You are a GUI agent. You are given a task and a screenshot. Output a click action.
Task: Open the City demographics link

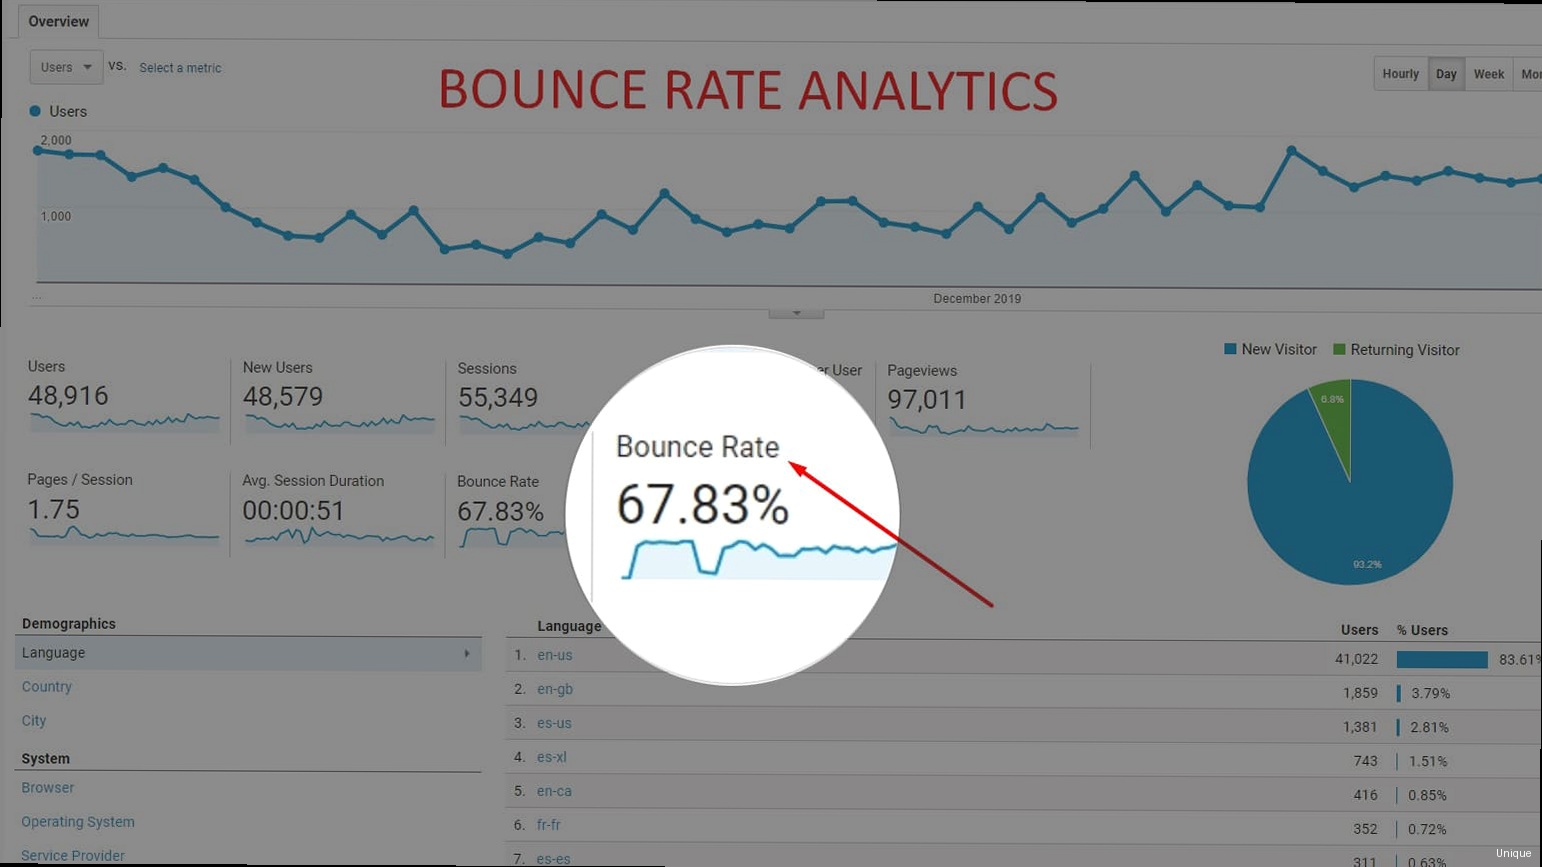(34, 721)
